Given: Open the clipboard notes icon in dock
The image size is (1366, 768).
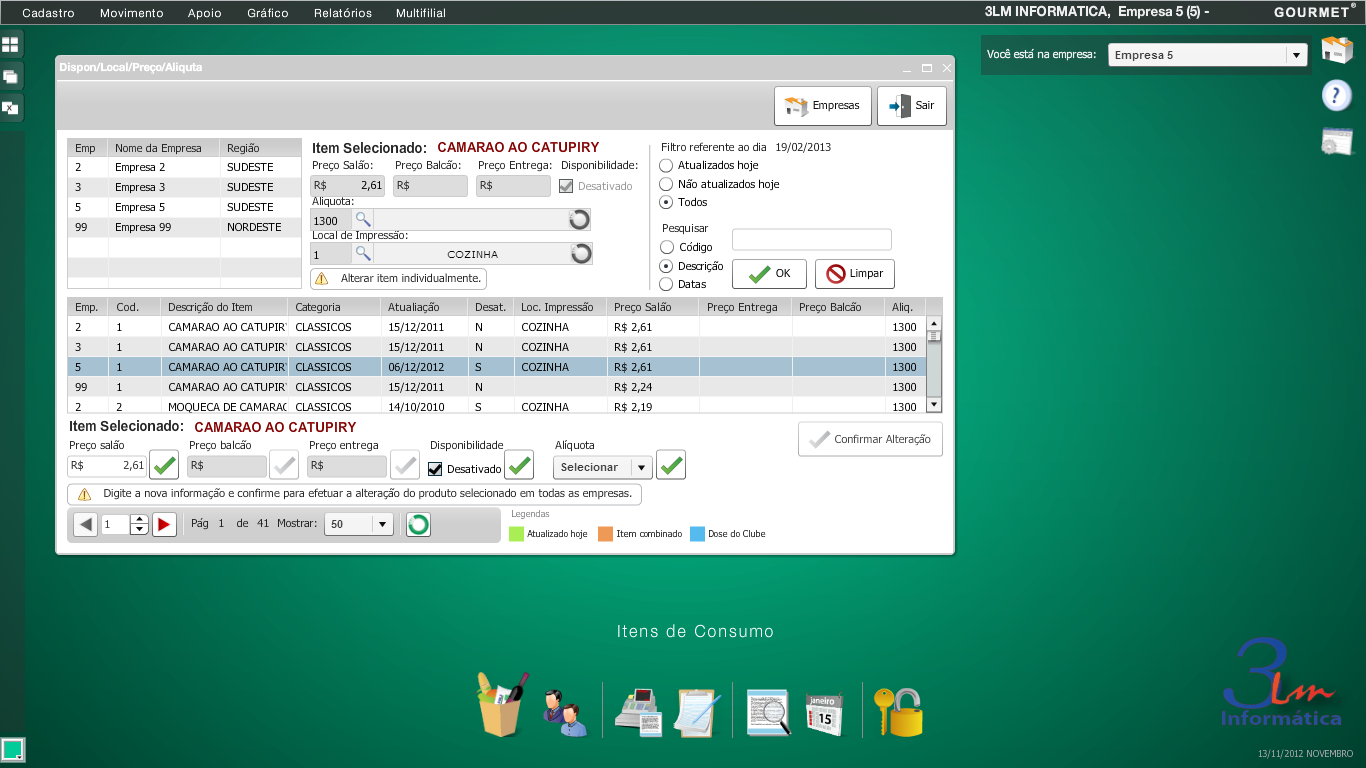Looking at the screenshot, I should 699,713.
